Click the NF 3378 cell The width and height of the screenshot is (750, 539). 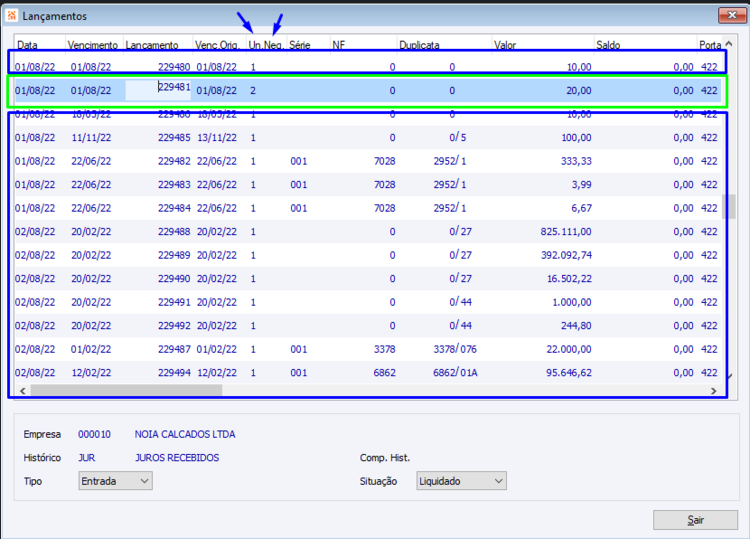coord(385,349)
